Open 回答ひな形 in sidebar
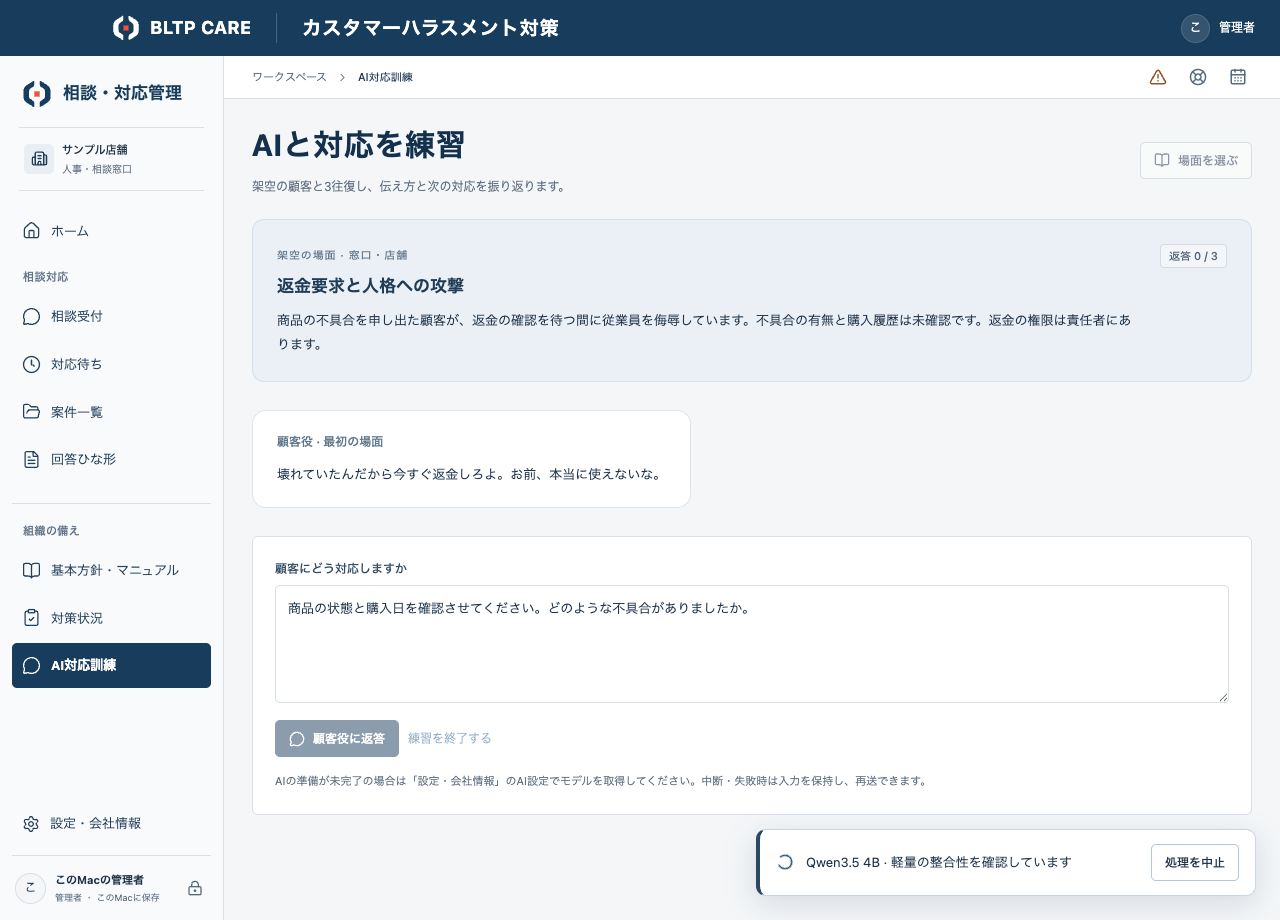 click(111, 459)
